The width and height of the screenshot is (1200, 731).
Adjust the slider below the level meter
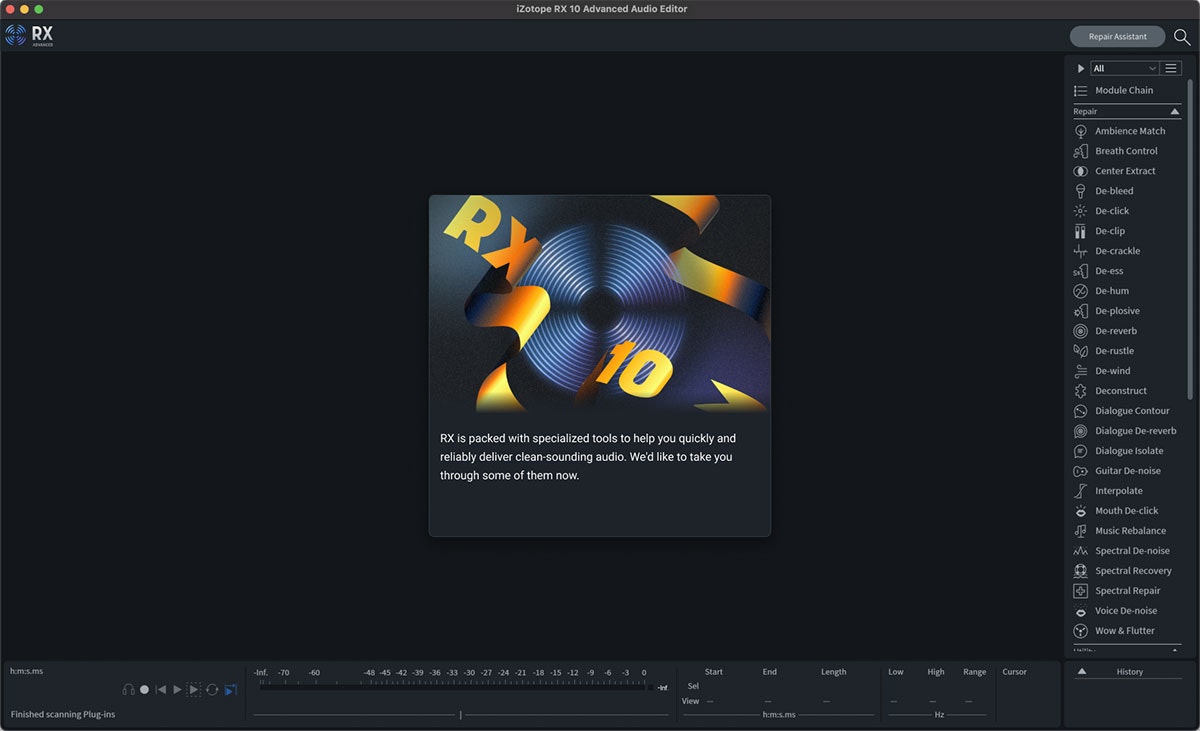pyautogui.click(x=460, y=714)
